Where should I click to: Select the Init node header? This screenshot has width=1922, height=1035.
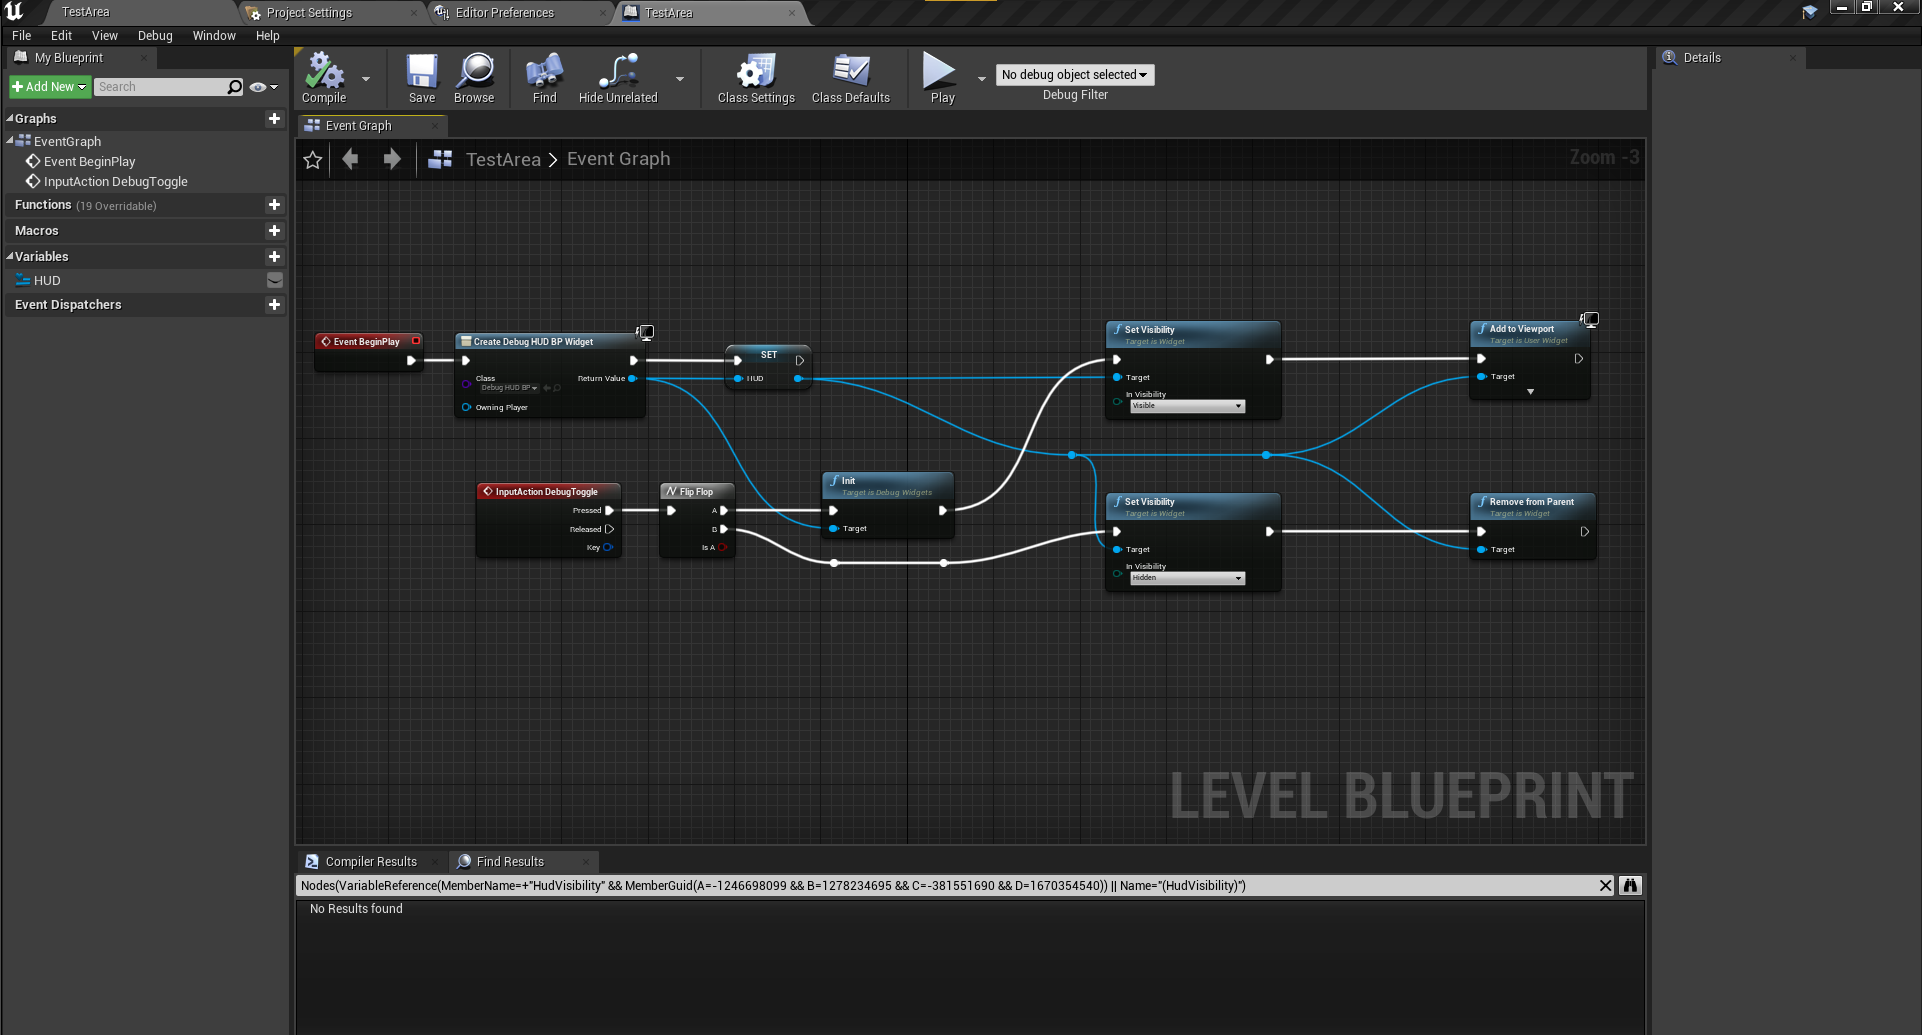888,485
